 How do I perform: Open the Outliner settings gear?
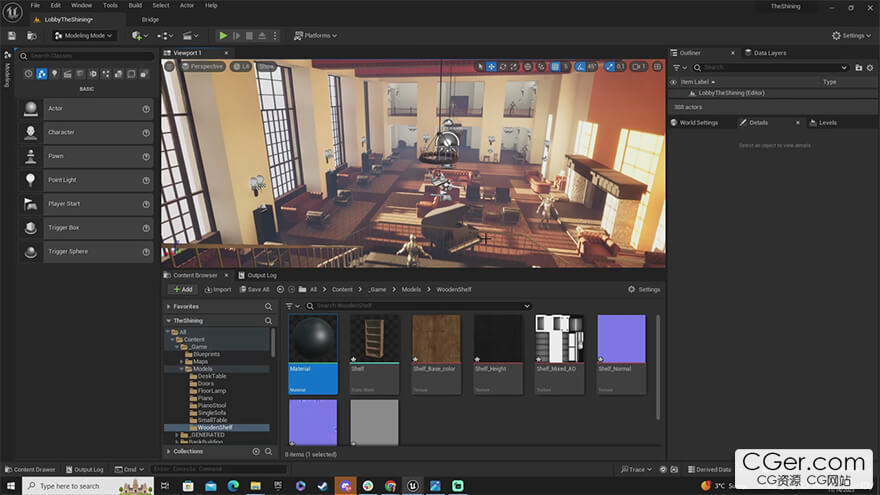(870, 67)
